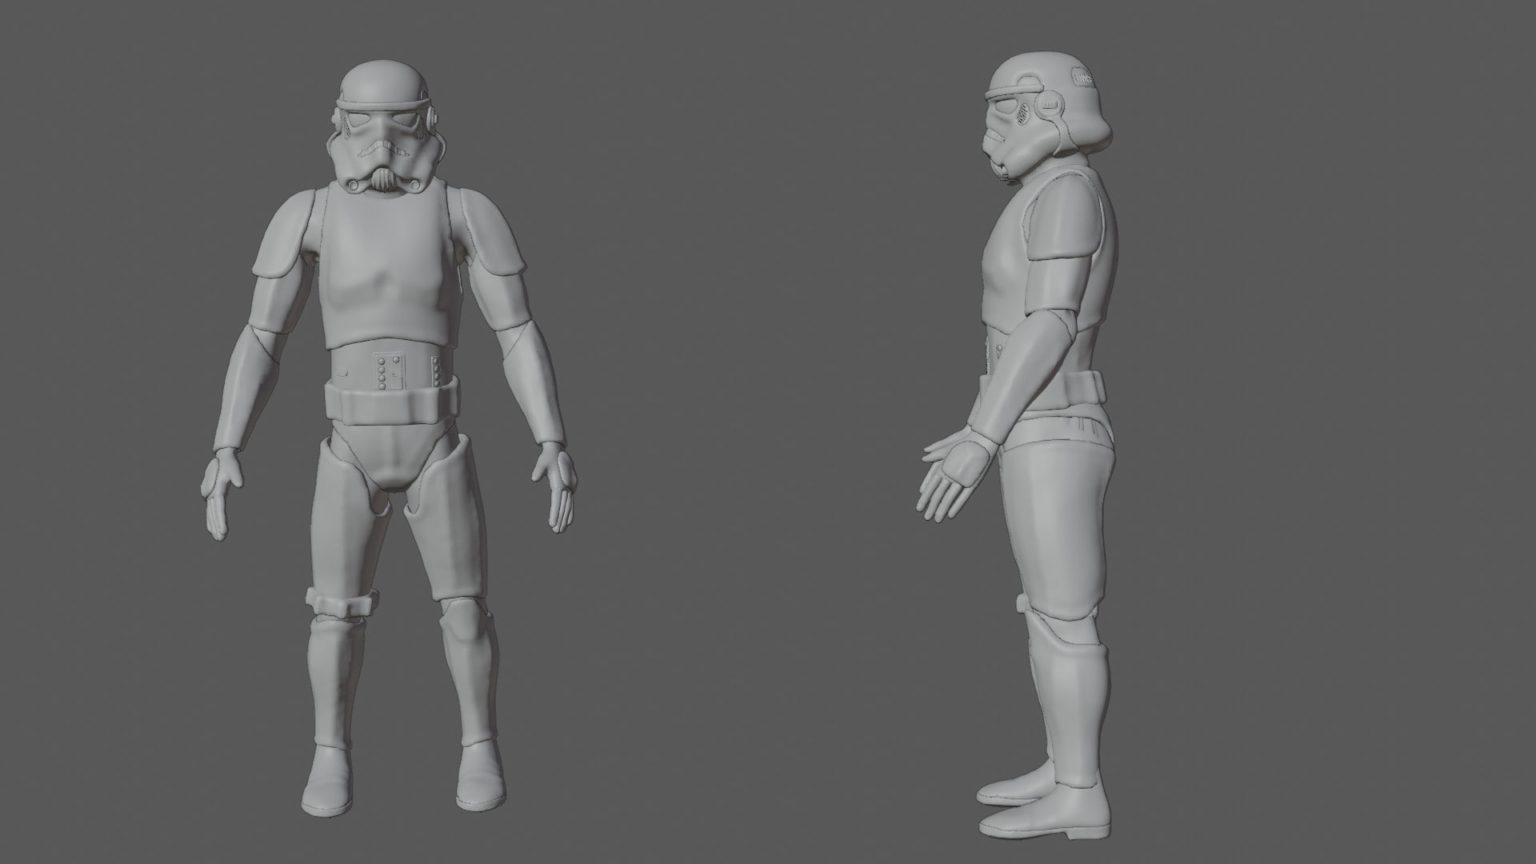1536x864 pixels.
Task: Select the left glove, front view
Action: click(222, 490)
